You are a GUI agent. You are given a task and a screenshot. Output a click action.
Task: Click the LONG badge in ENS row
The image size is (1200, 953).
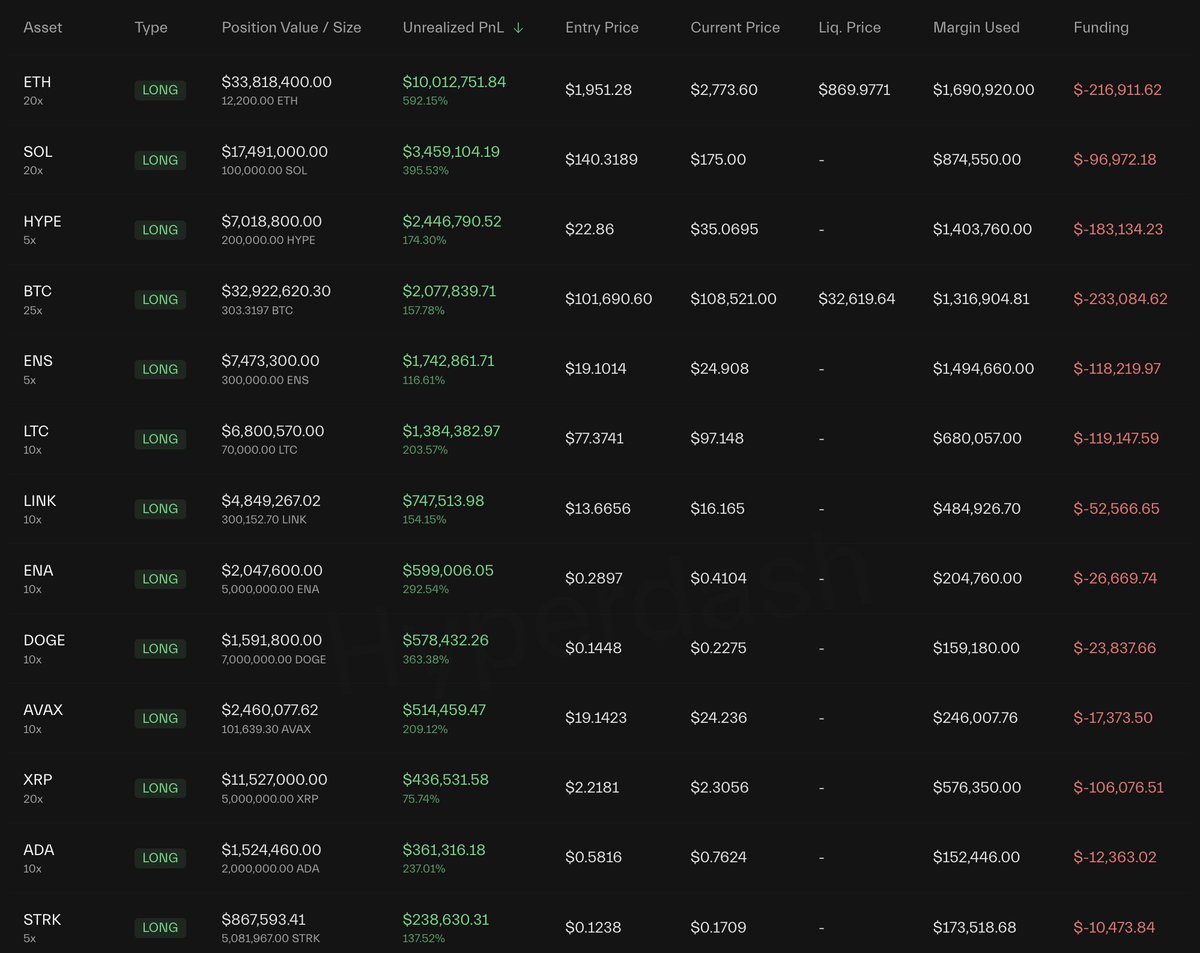click(x=160, y=369)
